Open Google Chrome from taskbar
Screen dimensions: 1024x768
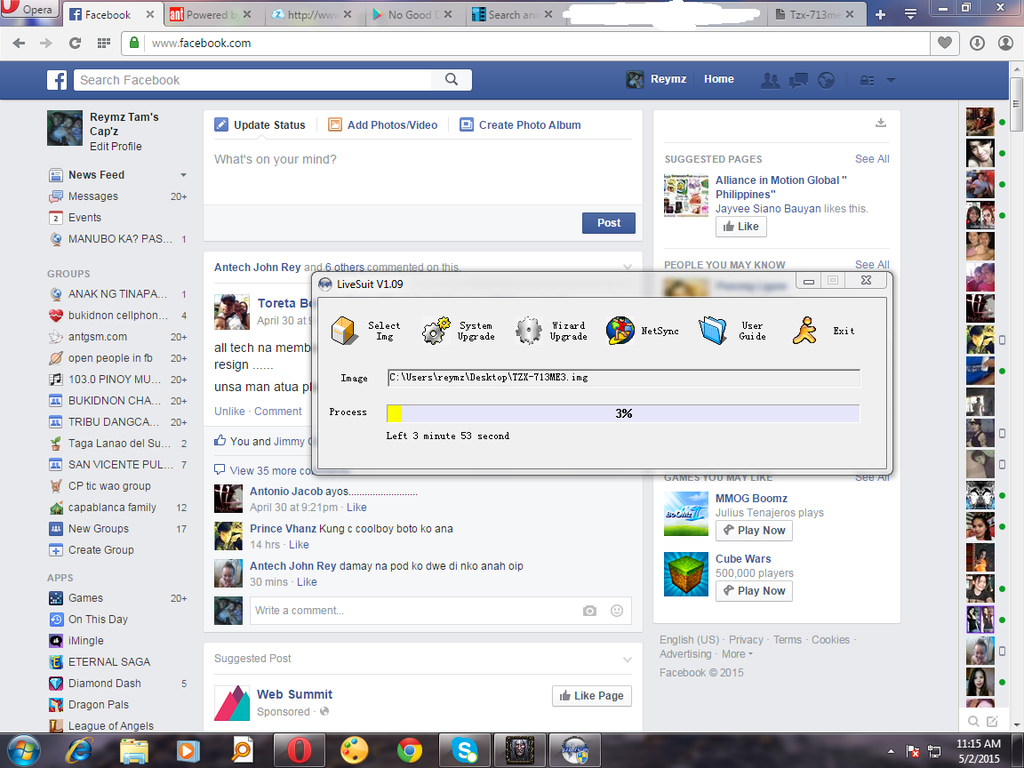(x=409, y=750)
